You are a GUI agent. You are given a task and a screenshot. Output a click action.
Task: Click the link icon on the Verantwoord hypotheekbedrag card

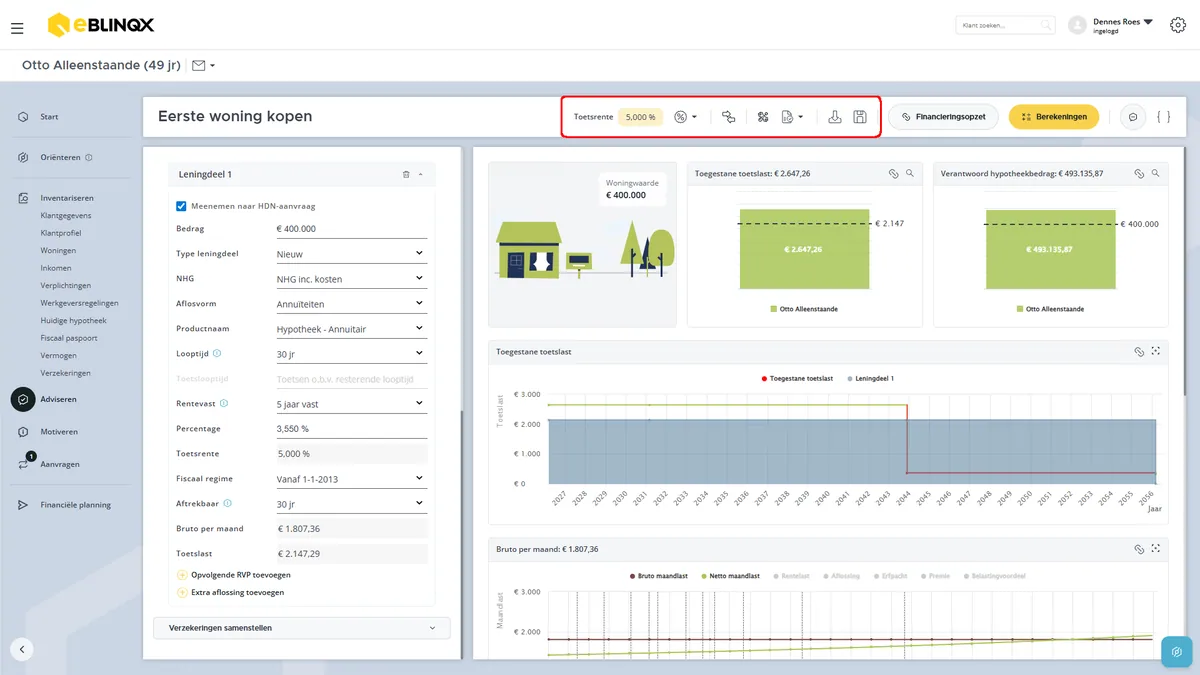pyautogui.click(x=1139, y=173)
